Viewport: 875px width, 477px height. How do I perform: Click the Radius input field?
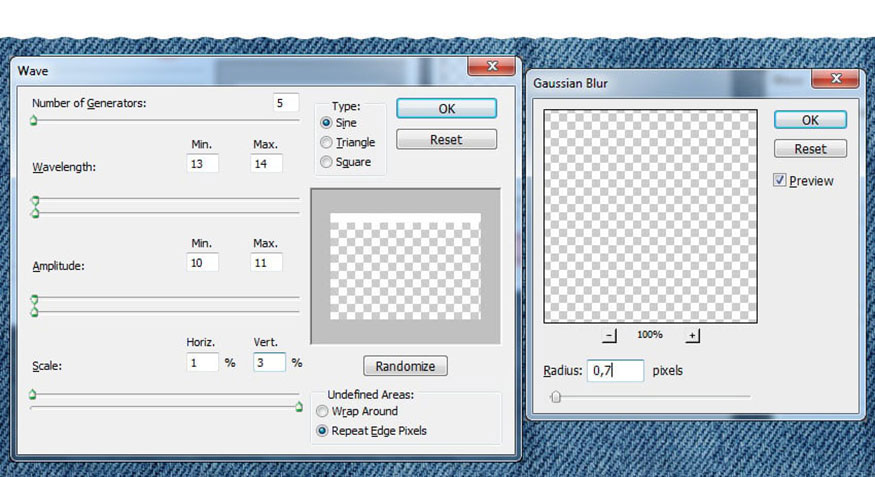click(616, 370)
